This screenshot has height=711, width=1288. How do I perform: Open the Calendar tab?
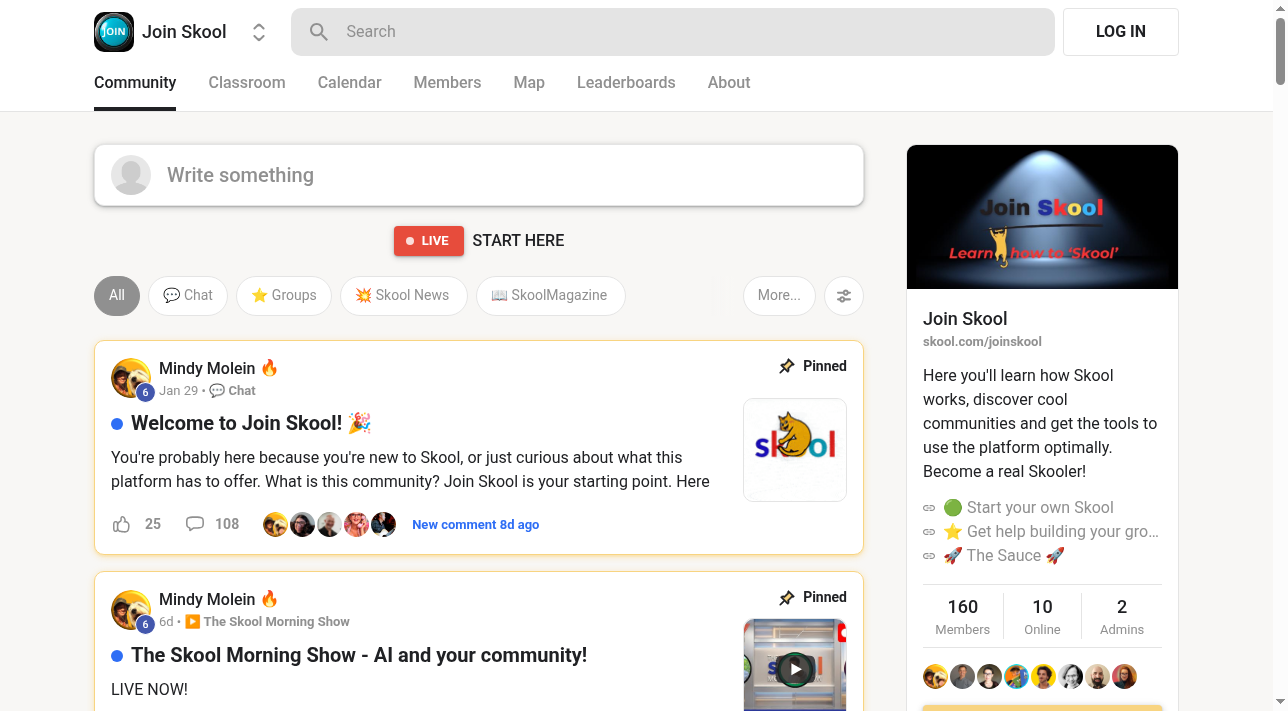[349, 83]
